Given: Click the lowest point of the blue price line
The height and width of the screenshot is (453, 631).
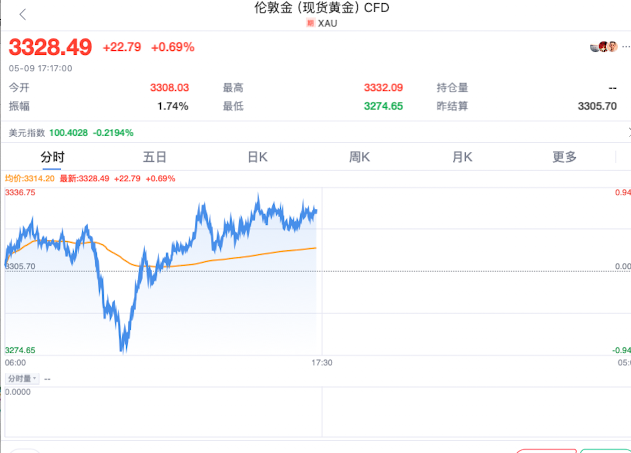Looking at the screenshot, I should tap(122, 351).
